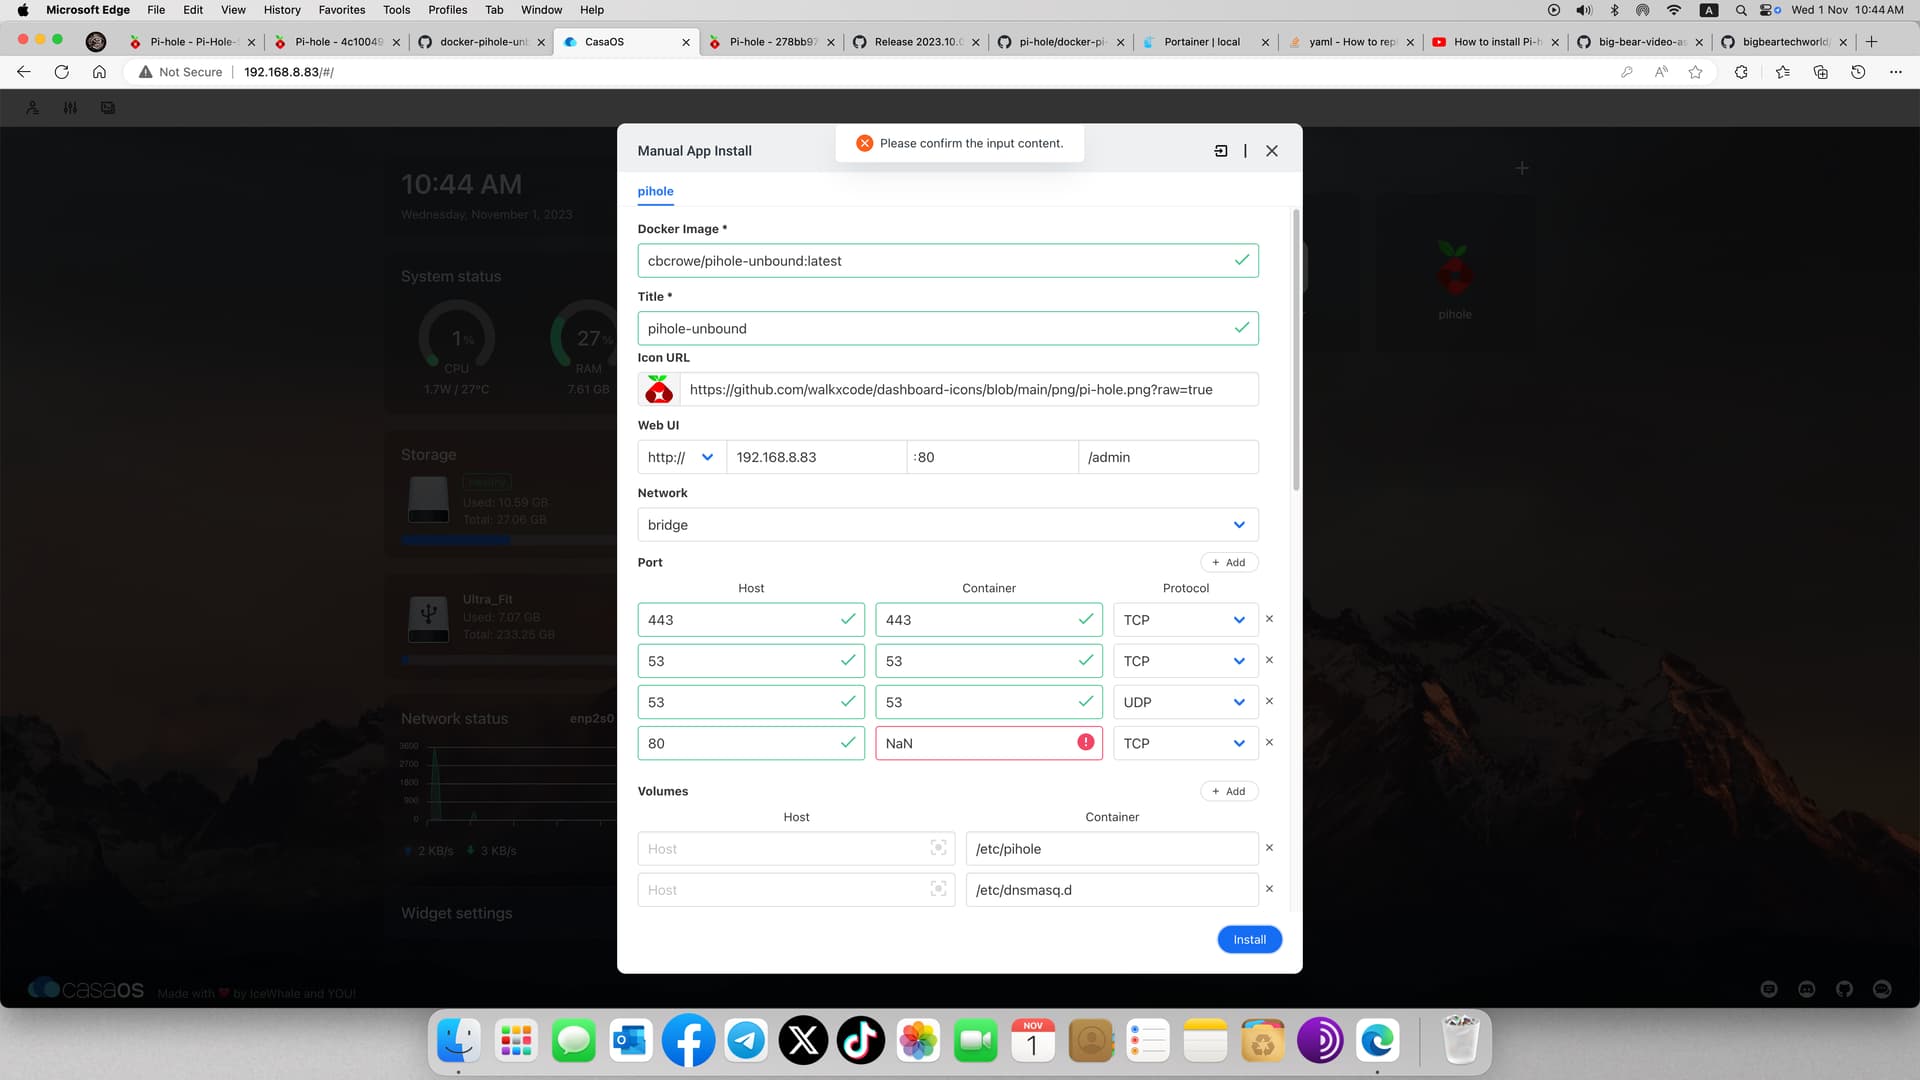Open the Favorites menu in menu bar

pos(342,10)
